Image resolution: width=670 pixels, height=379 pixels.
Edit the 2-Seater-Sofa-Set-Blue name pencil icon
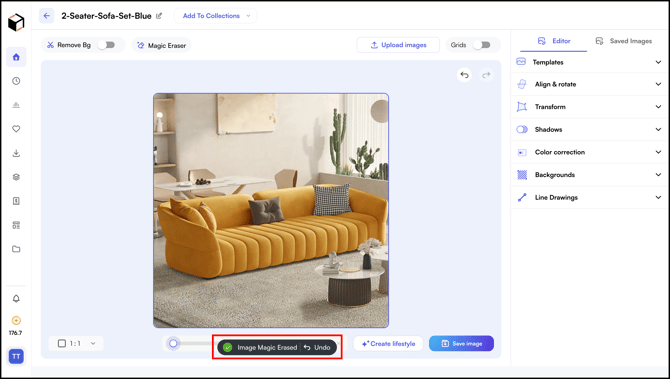click(159, 16)
